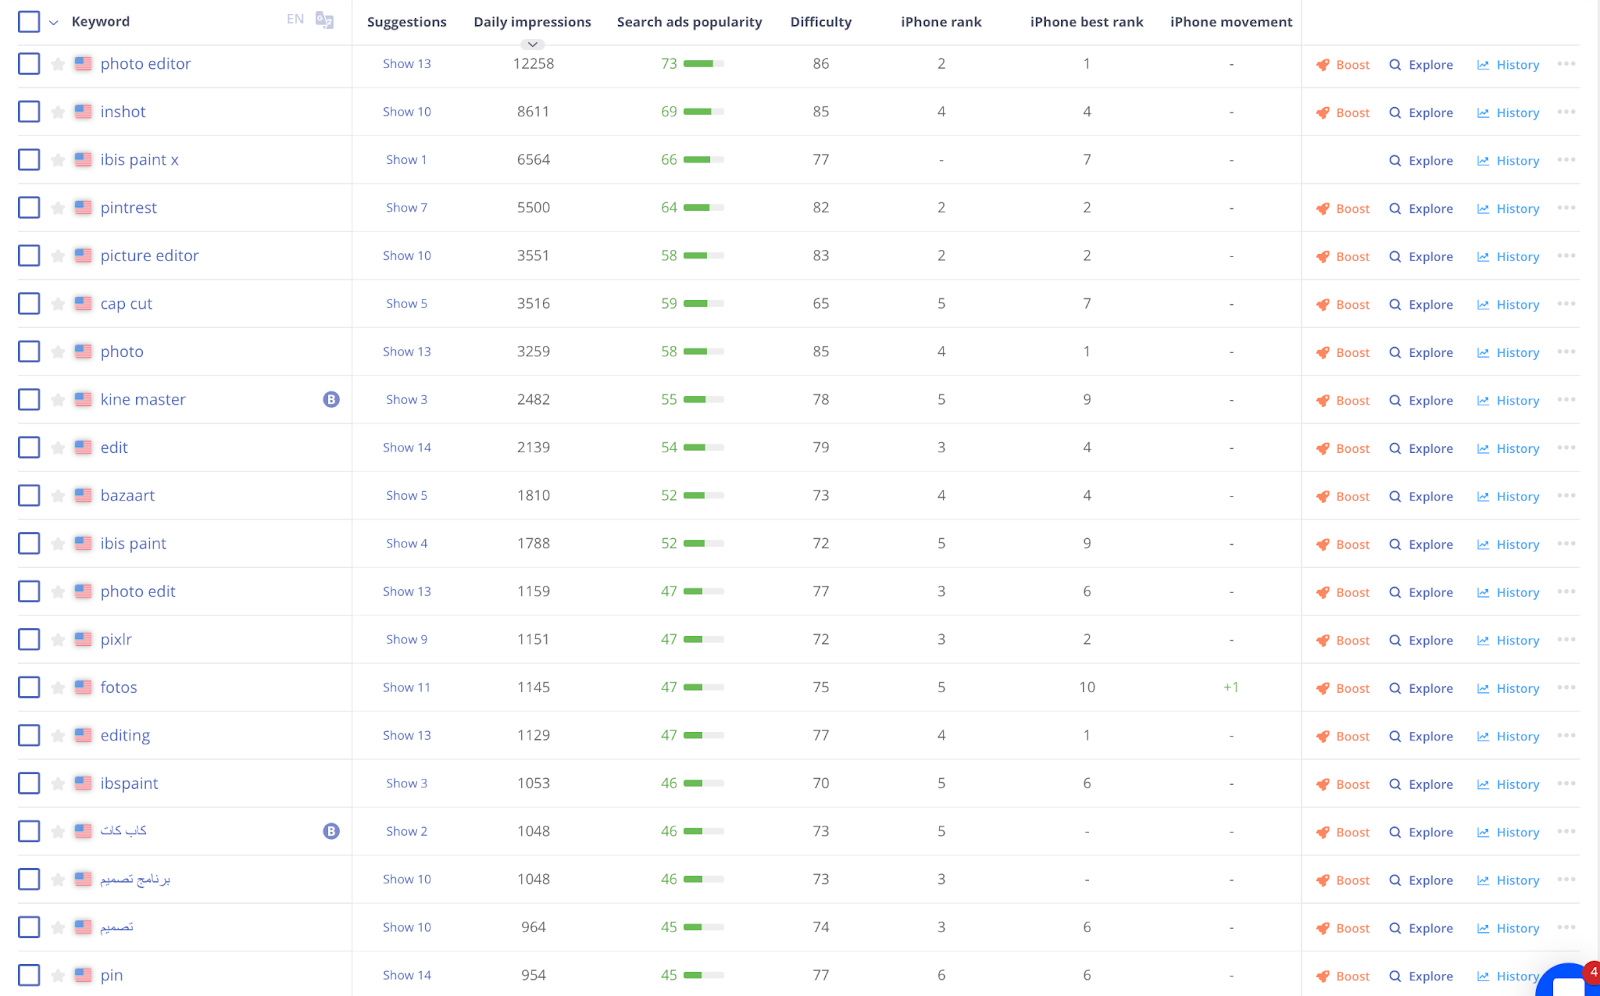Open the selection dropdown arrow beside header checkbox
Image resolution: width=1600 pixels, height=996 pixels.
[x=53, y=22]
